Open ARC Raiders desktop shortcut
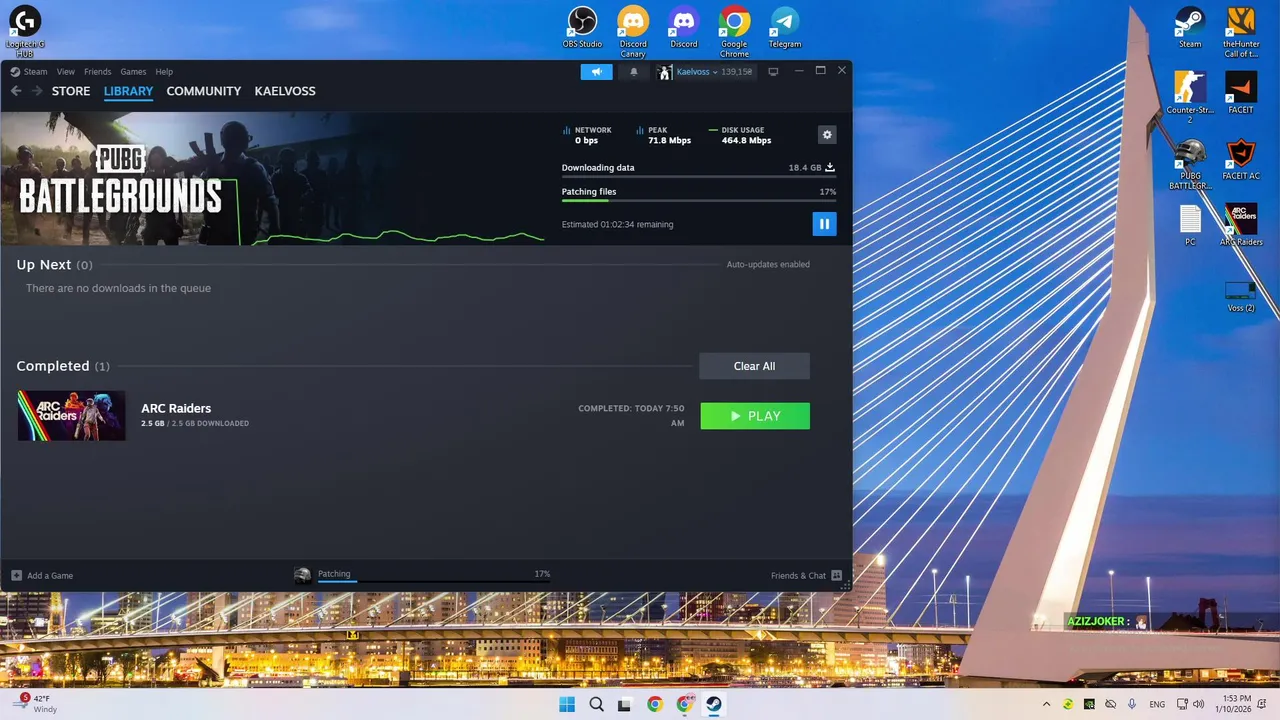The image size is (1280, 720). (1241, 226)
